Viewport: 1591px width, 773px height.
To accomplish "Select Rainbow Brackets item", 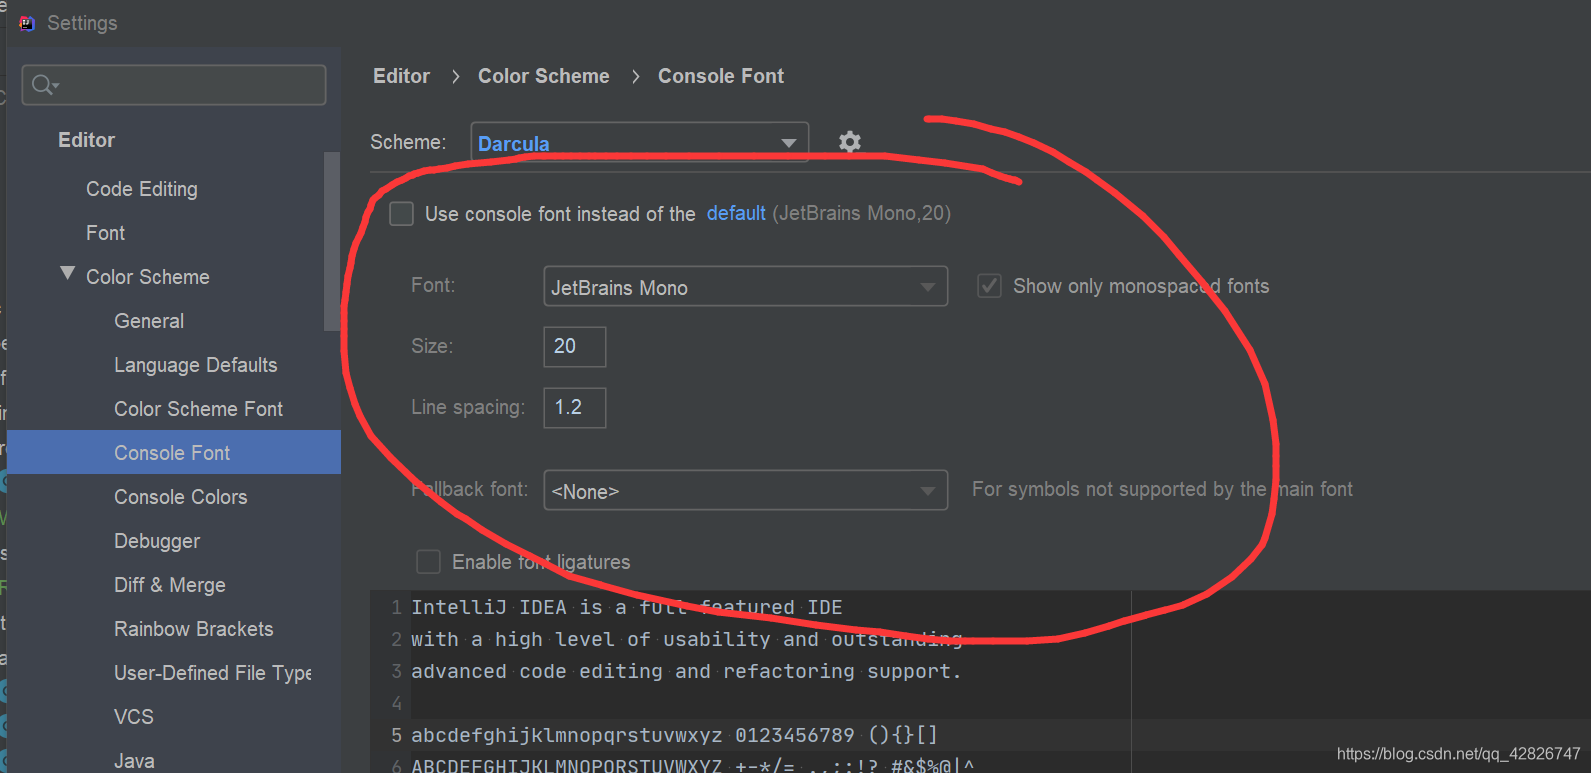I will tap(194, 629).
